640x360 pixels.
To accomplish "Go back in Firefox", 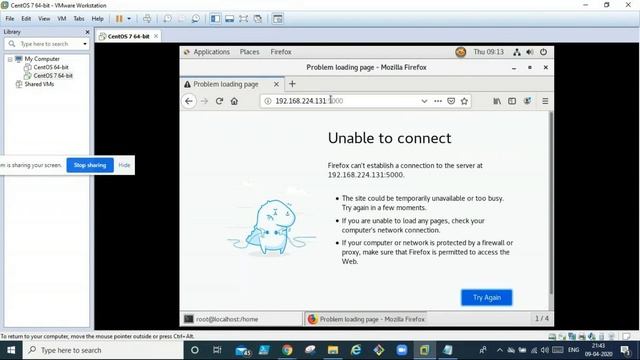I will click(x=189, y=101).
